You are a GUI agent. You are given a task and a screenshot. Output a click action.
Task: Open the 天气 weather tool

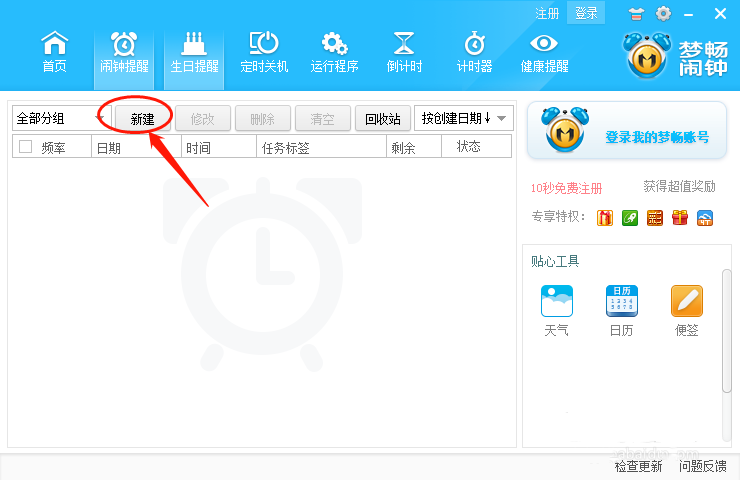tap(556, 310)
